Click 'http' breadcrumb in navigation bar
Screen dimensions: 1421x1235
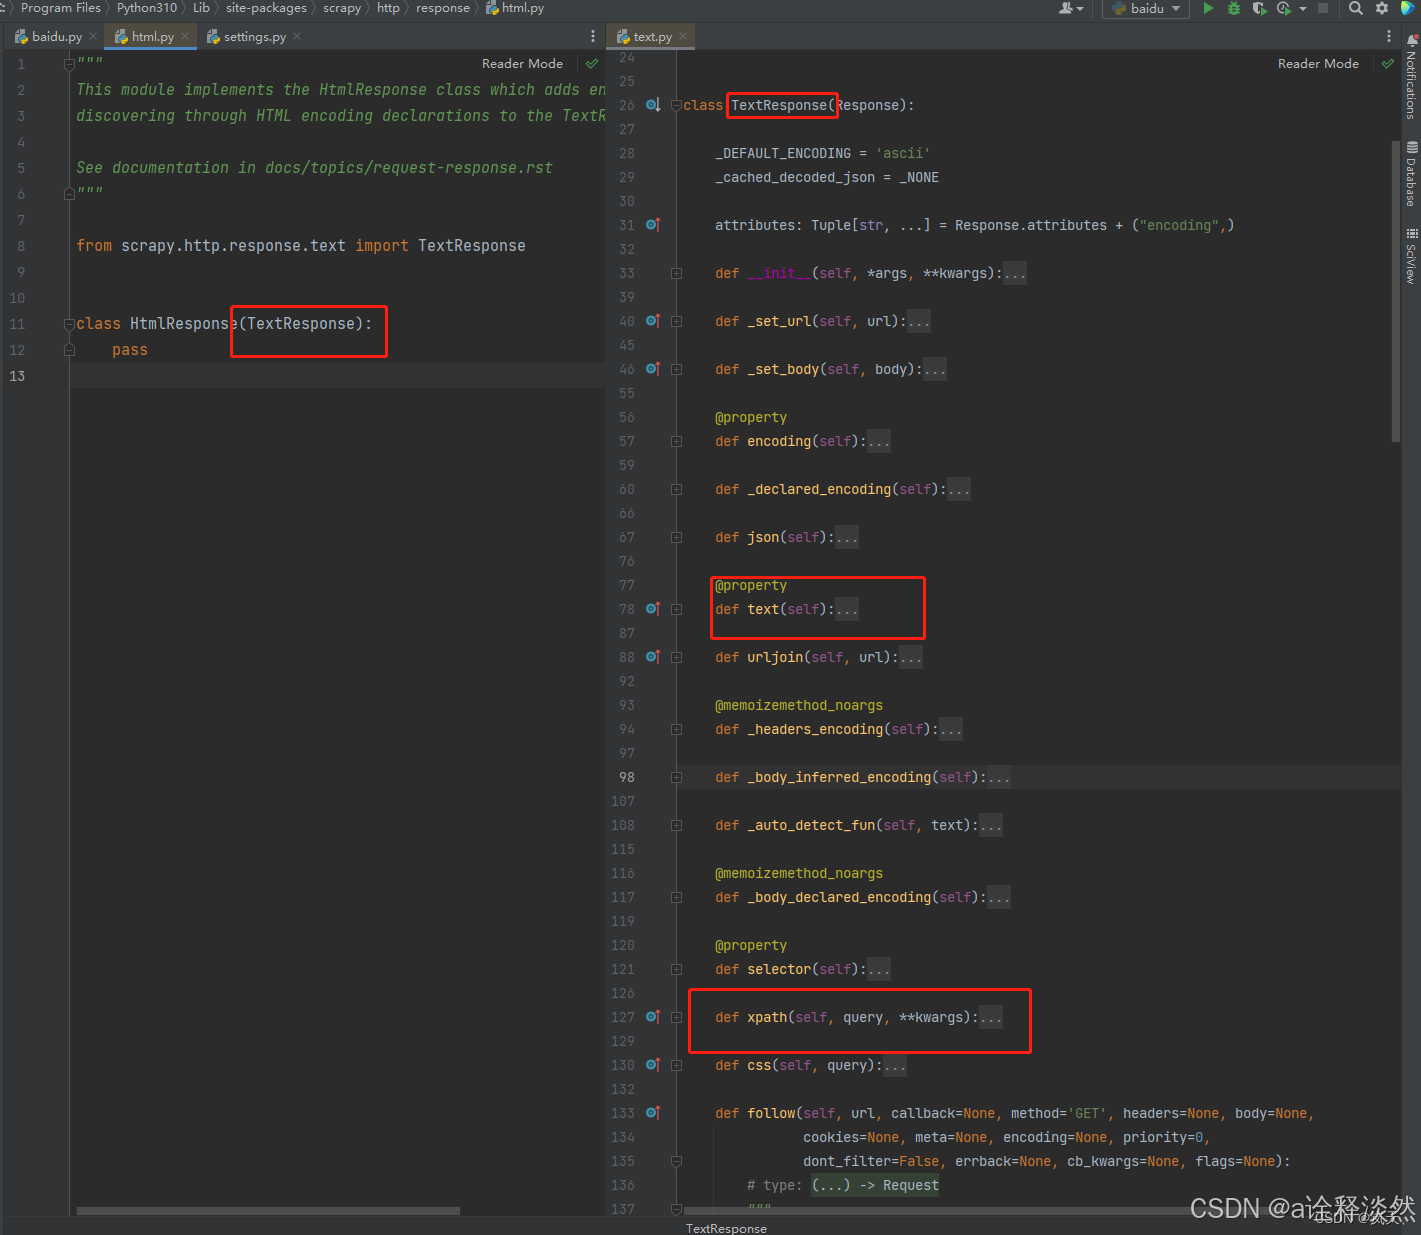pyautogui.click(x=388, y=8)
